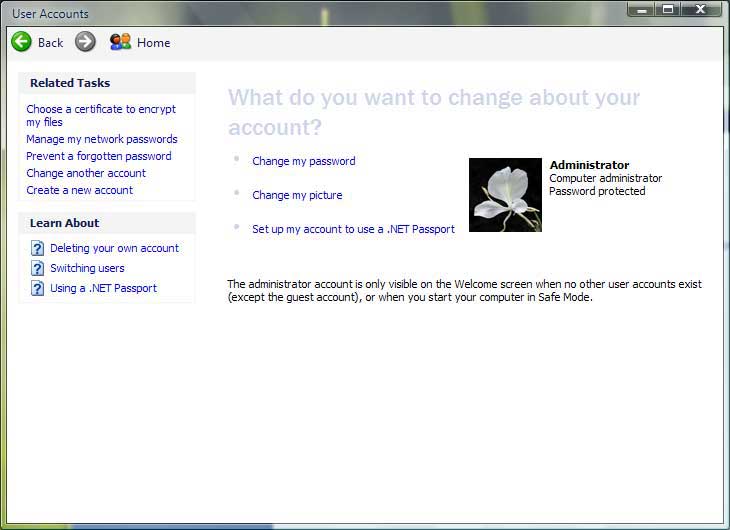Open Using a .NET Passport help link

click(x=103, y=288)
